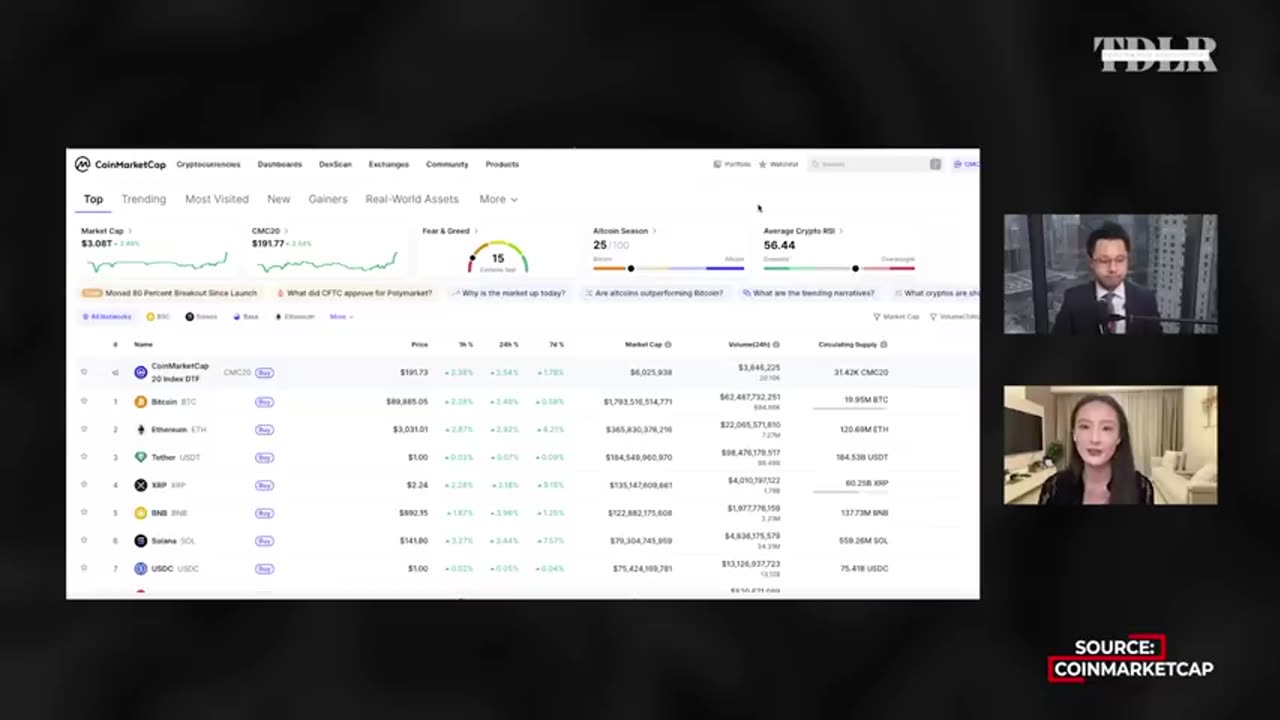Open the Cryptocurrencies menu
Image resolution: width=1280 pixels, height=720 pixels.
point(208,164)
